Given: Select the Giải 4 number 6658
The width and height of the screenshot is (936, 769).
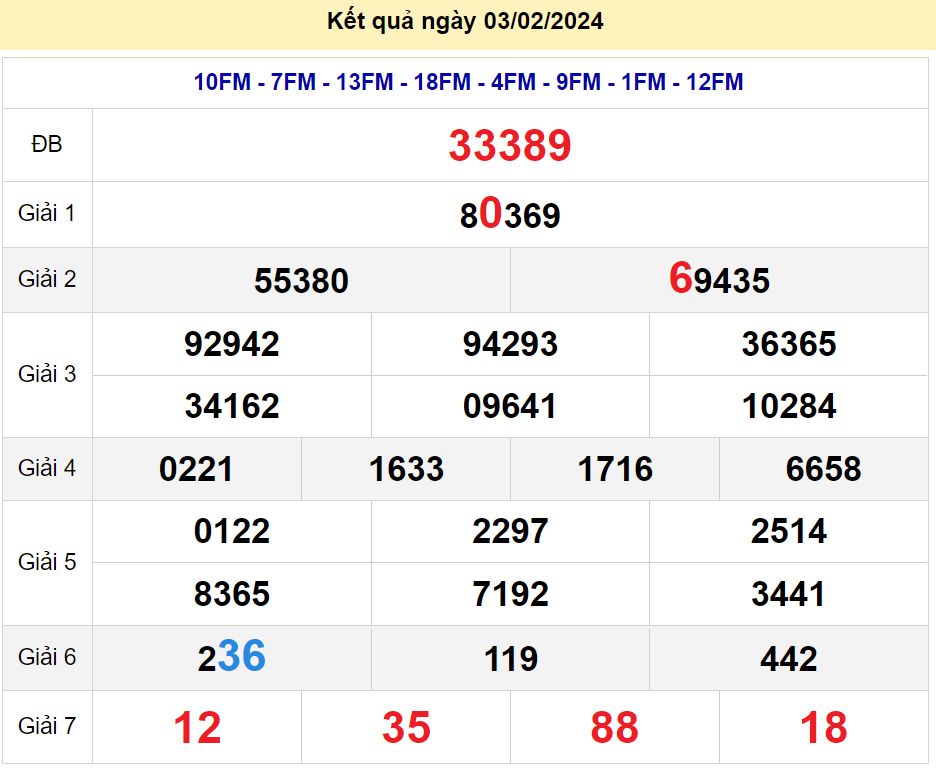Looking at the screenshot, I should (823, 469).
